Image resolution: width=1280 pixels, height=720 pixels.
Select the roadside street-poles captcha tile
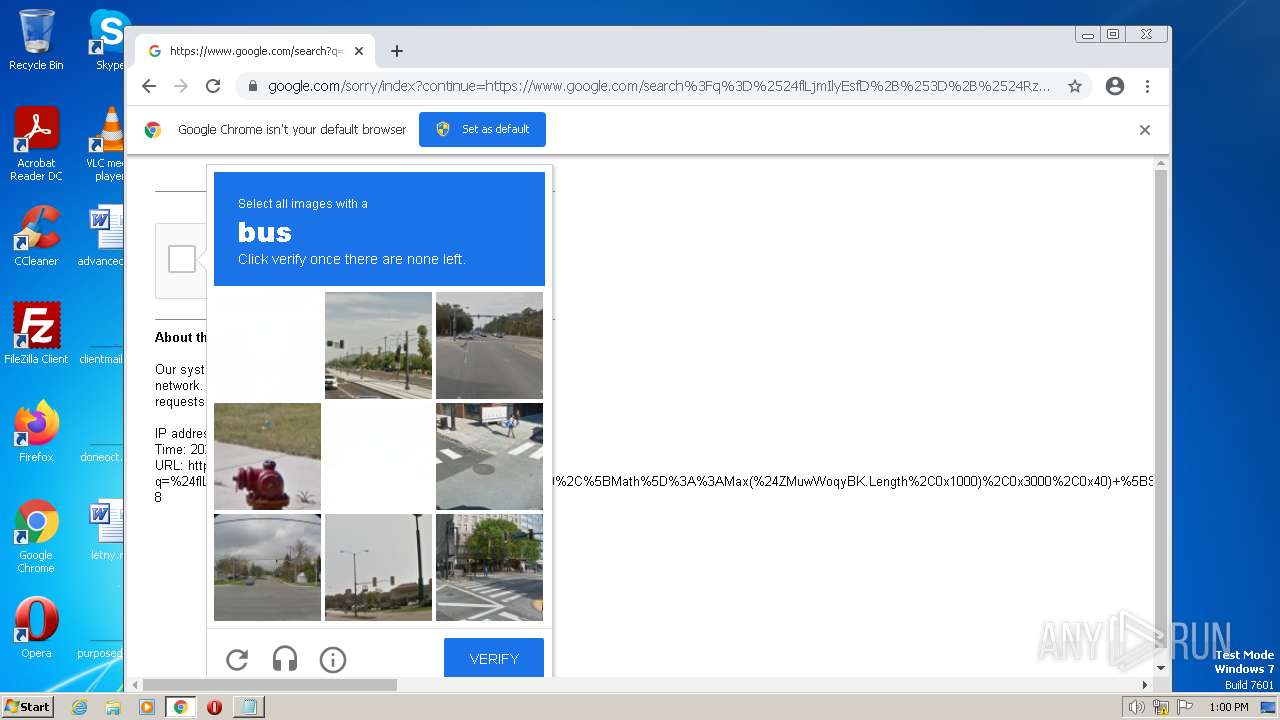pyautogui.click(x=378, y=345)
